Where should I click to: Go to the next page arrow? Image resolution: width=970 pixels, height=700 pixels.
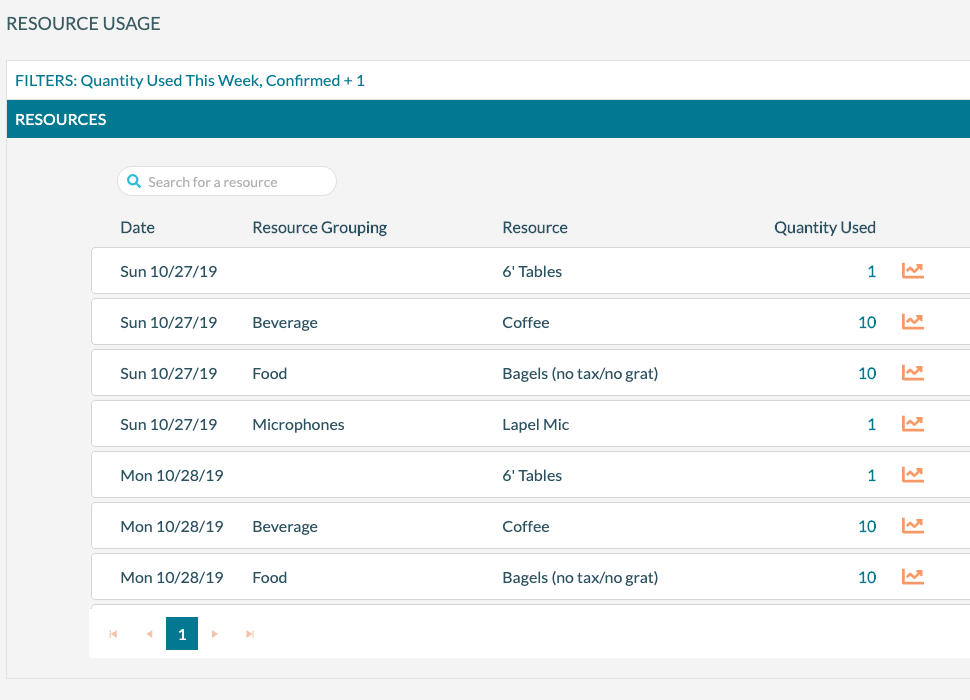pyautogui.click(x=215, y=634)
